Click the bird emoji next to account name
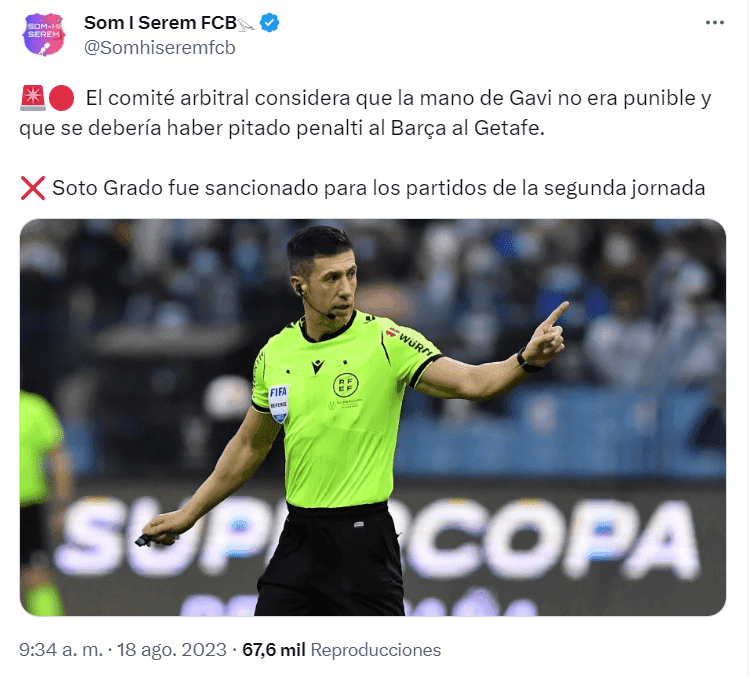Screen dimensions: 749x677 click(x=246, y=24)
